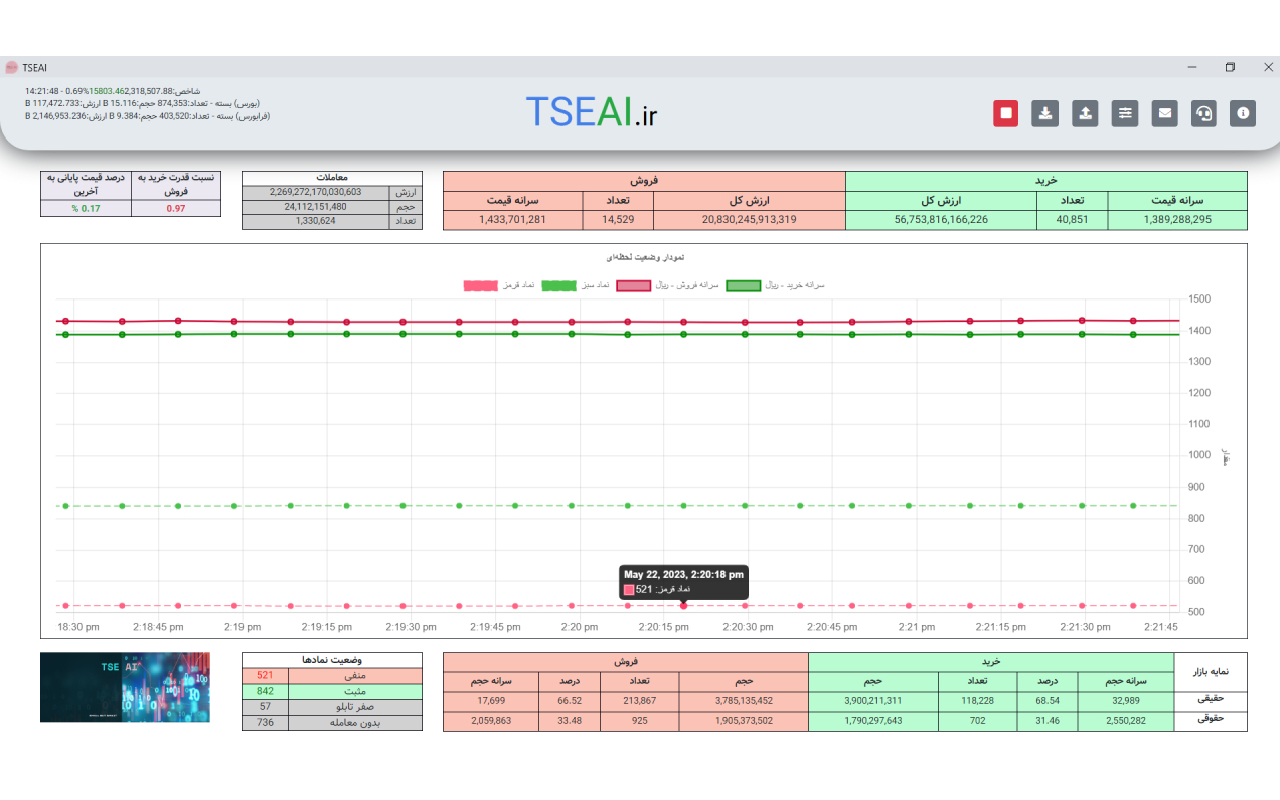Click closing price percent value 0.17
Viewport: 1280px width, 800px height.
(86, 208)
